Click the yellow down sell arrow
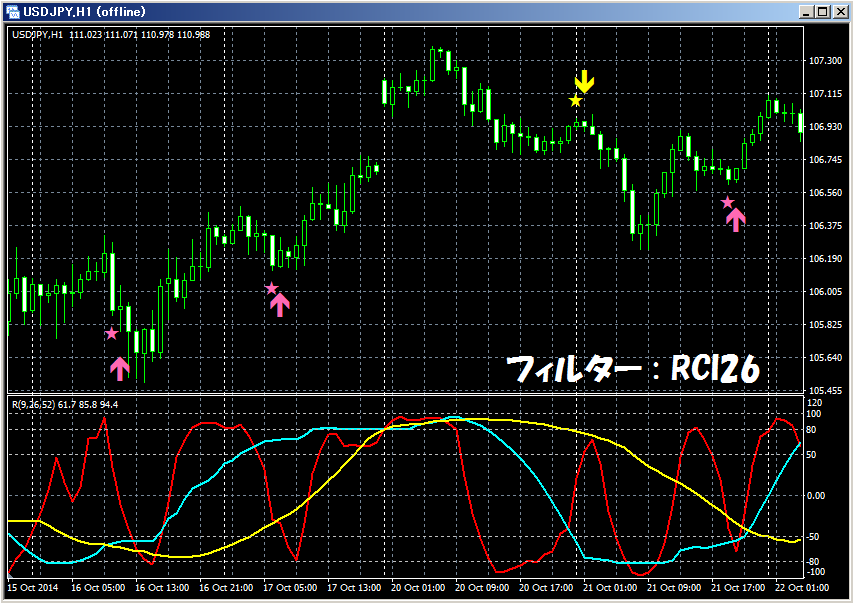The width and height of the screenshot is (853, 603). pyautogui.click(x=584, y=81)
